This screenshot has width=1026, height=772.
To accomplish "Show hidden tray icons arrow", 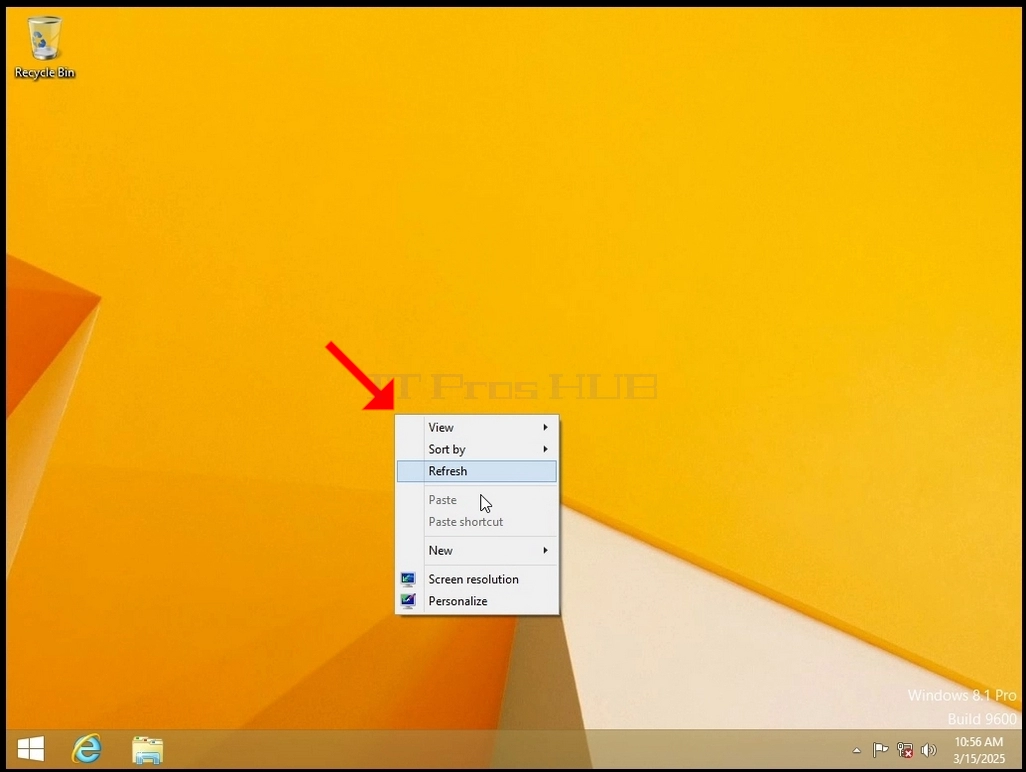I will pos(857,750).
